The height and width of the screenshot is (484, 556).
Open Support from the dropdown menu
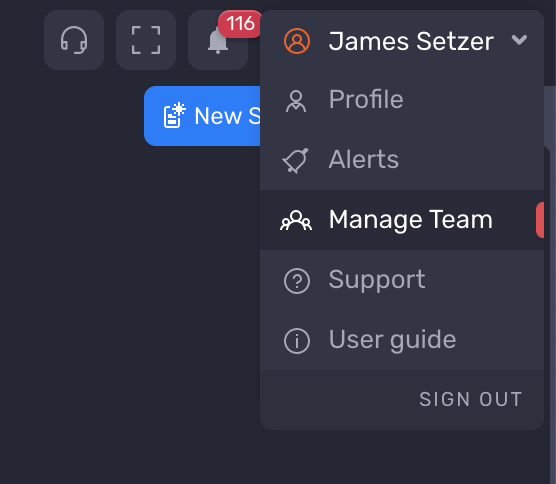[x=402, y=280]
